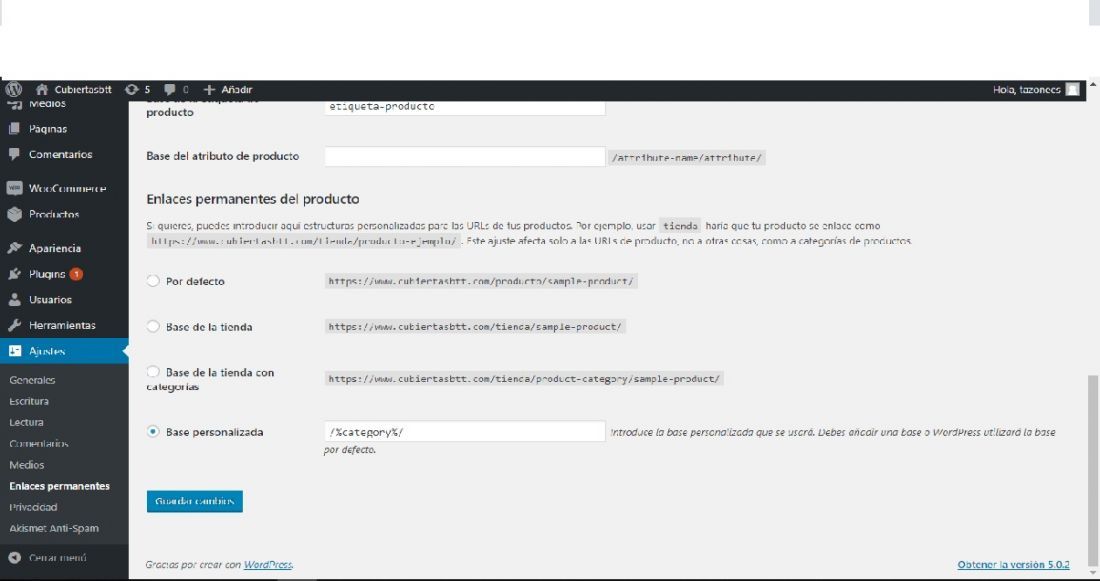Click the Plugins plug icon
1100x581 pixels.
click(14, 274)
